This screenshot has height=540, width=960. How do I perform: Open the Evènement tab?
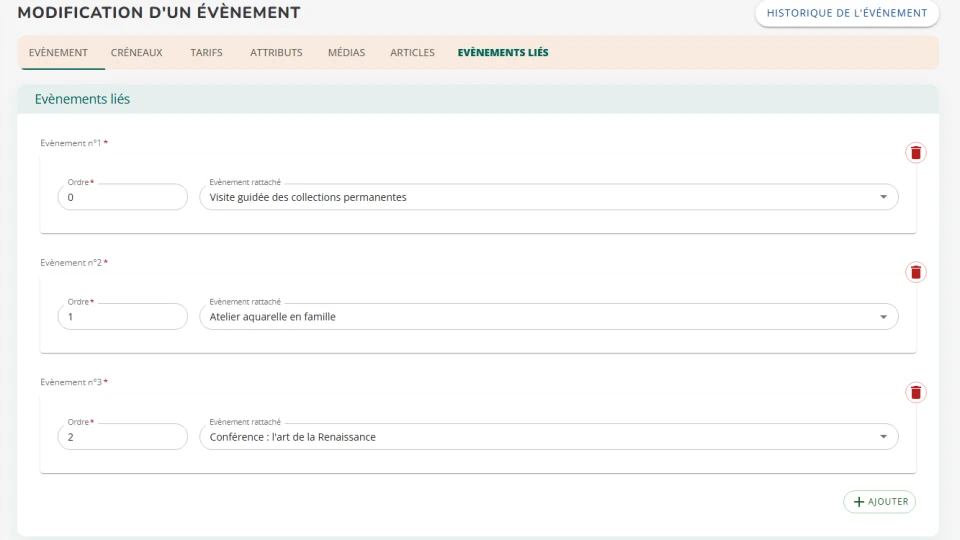[58, 53]
